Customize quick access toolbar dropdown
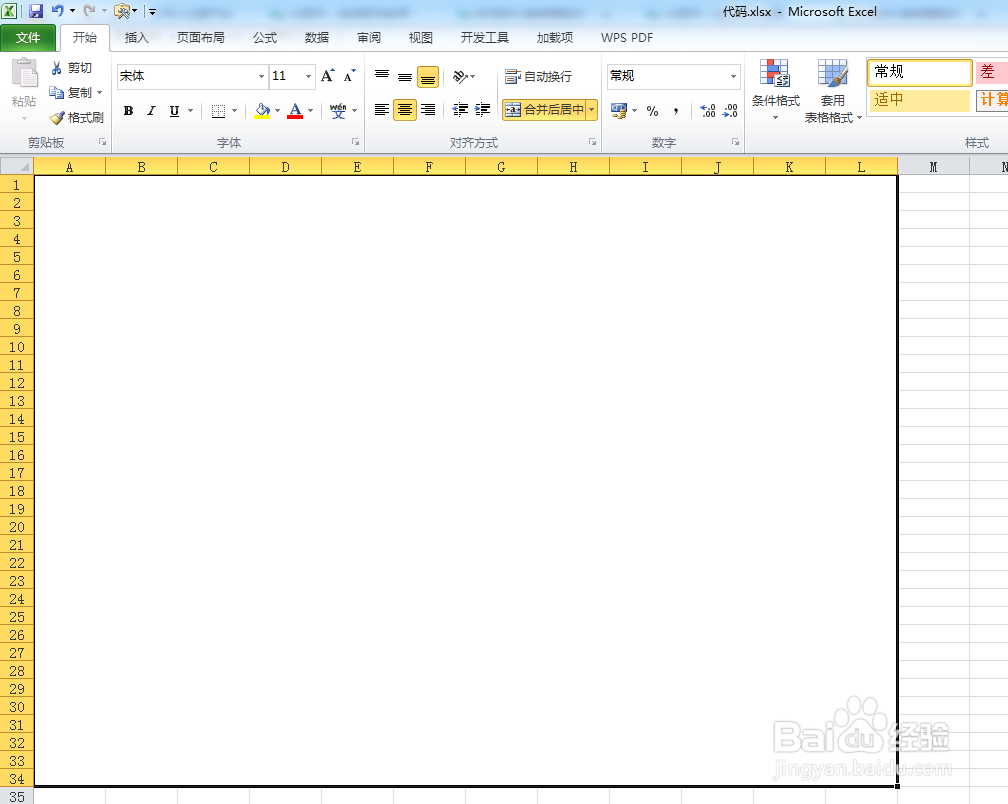This screenshot has width=1008, height=804. point(152,11)
